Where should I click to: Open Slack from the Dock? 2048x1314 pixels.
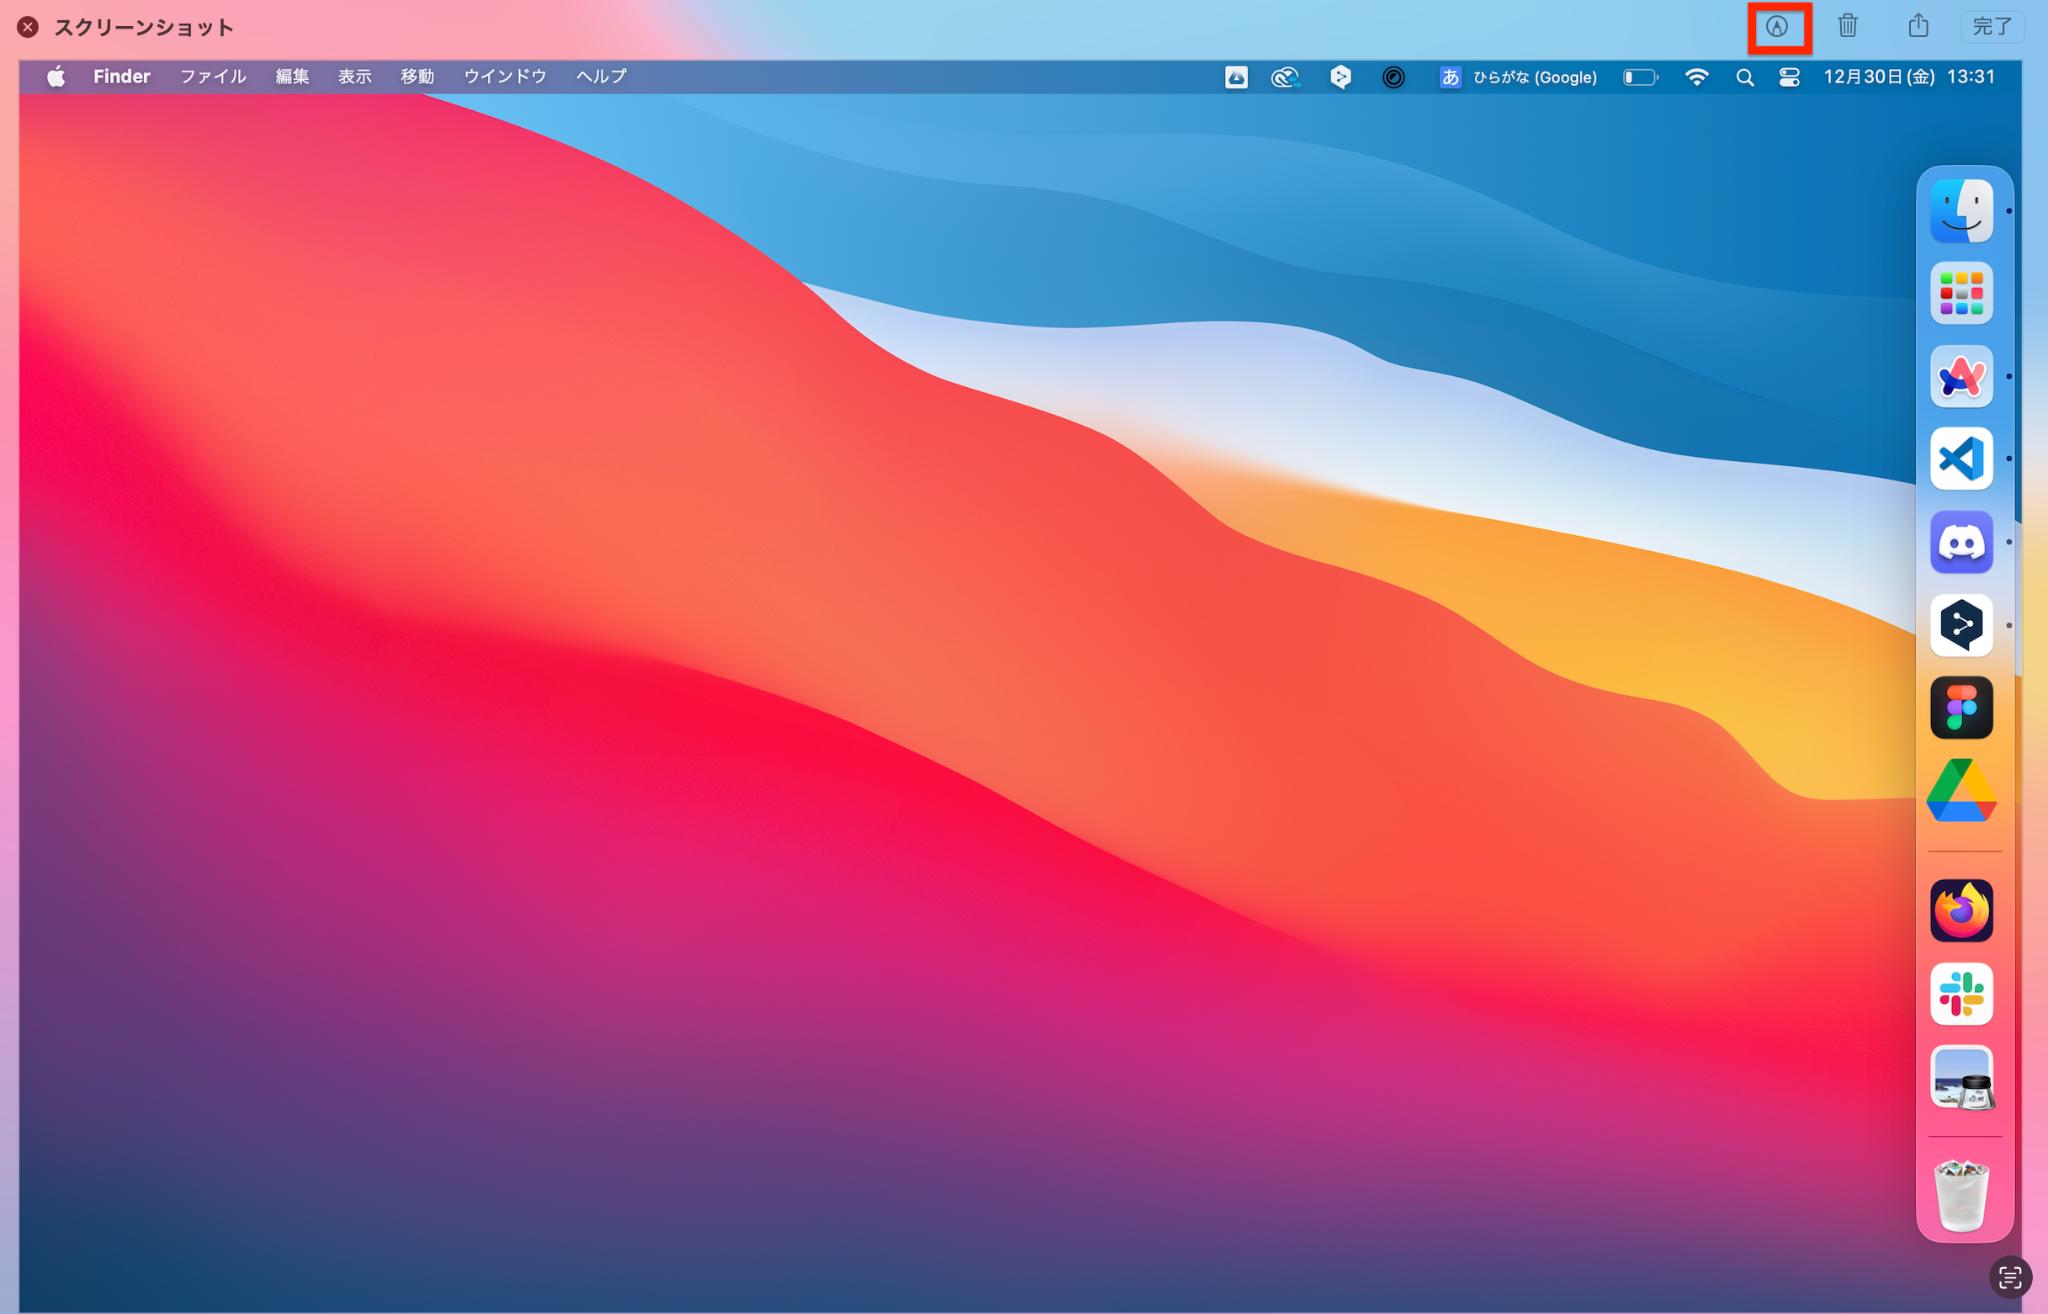pos(1961,994)
